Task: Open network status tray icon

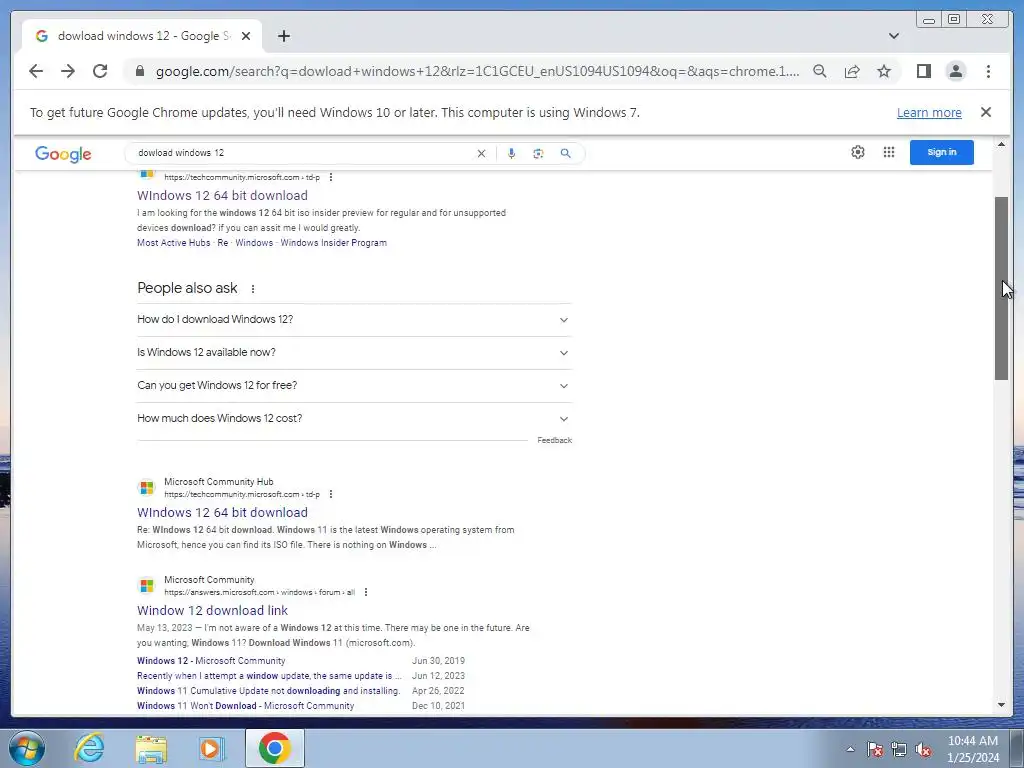Action: click(x=899, y=749)
